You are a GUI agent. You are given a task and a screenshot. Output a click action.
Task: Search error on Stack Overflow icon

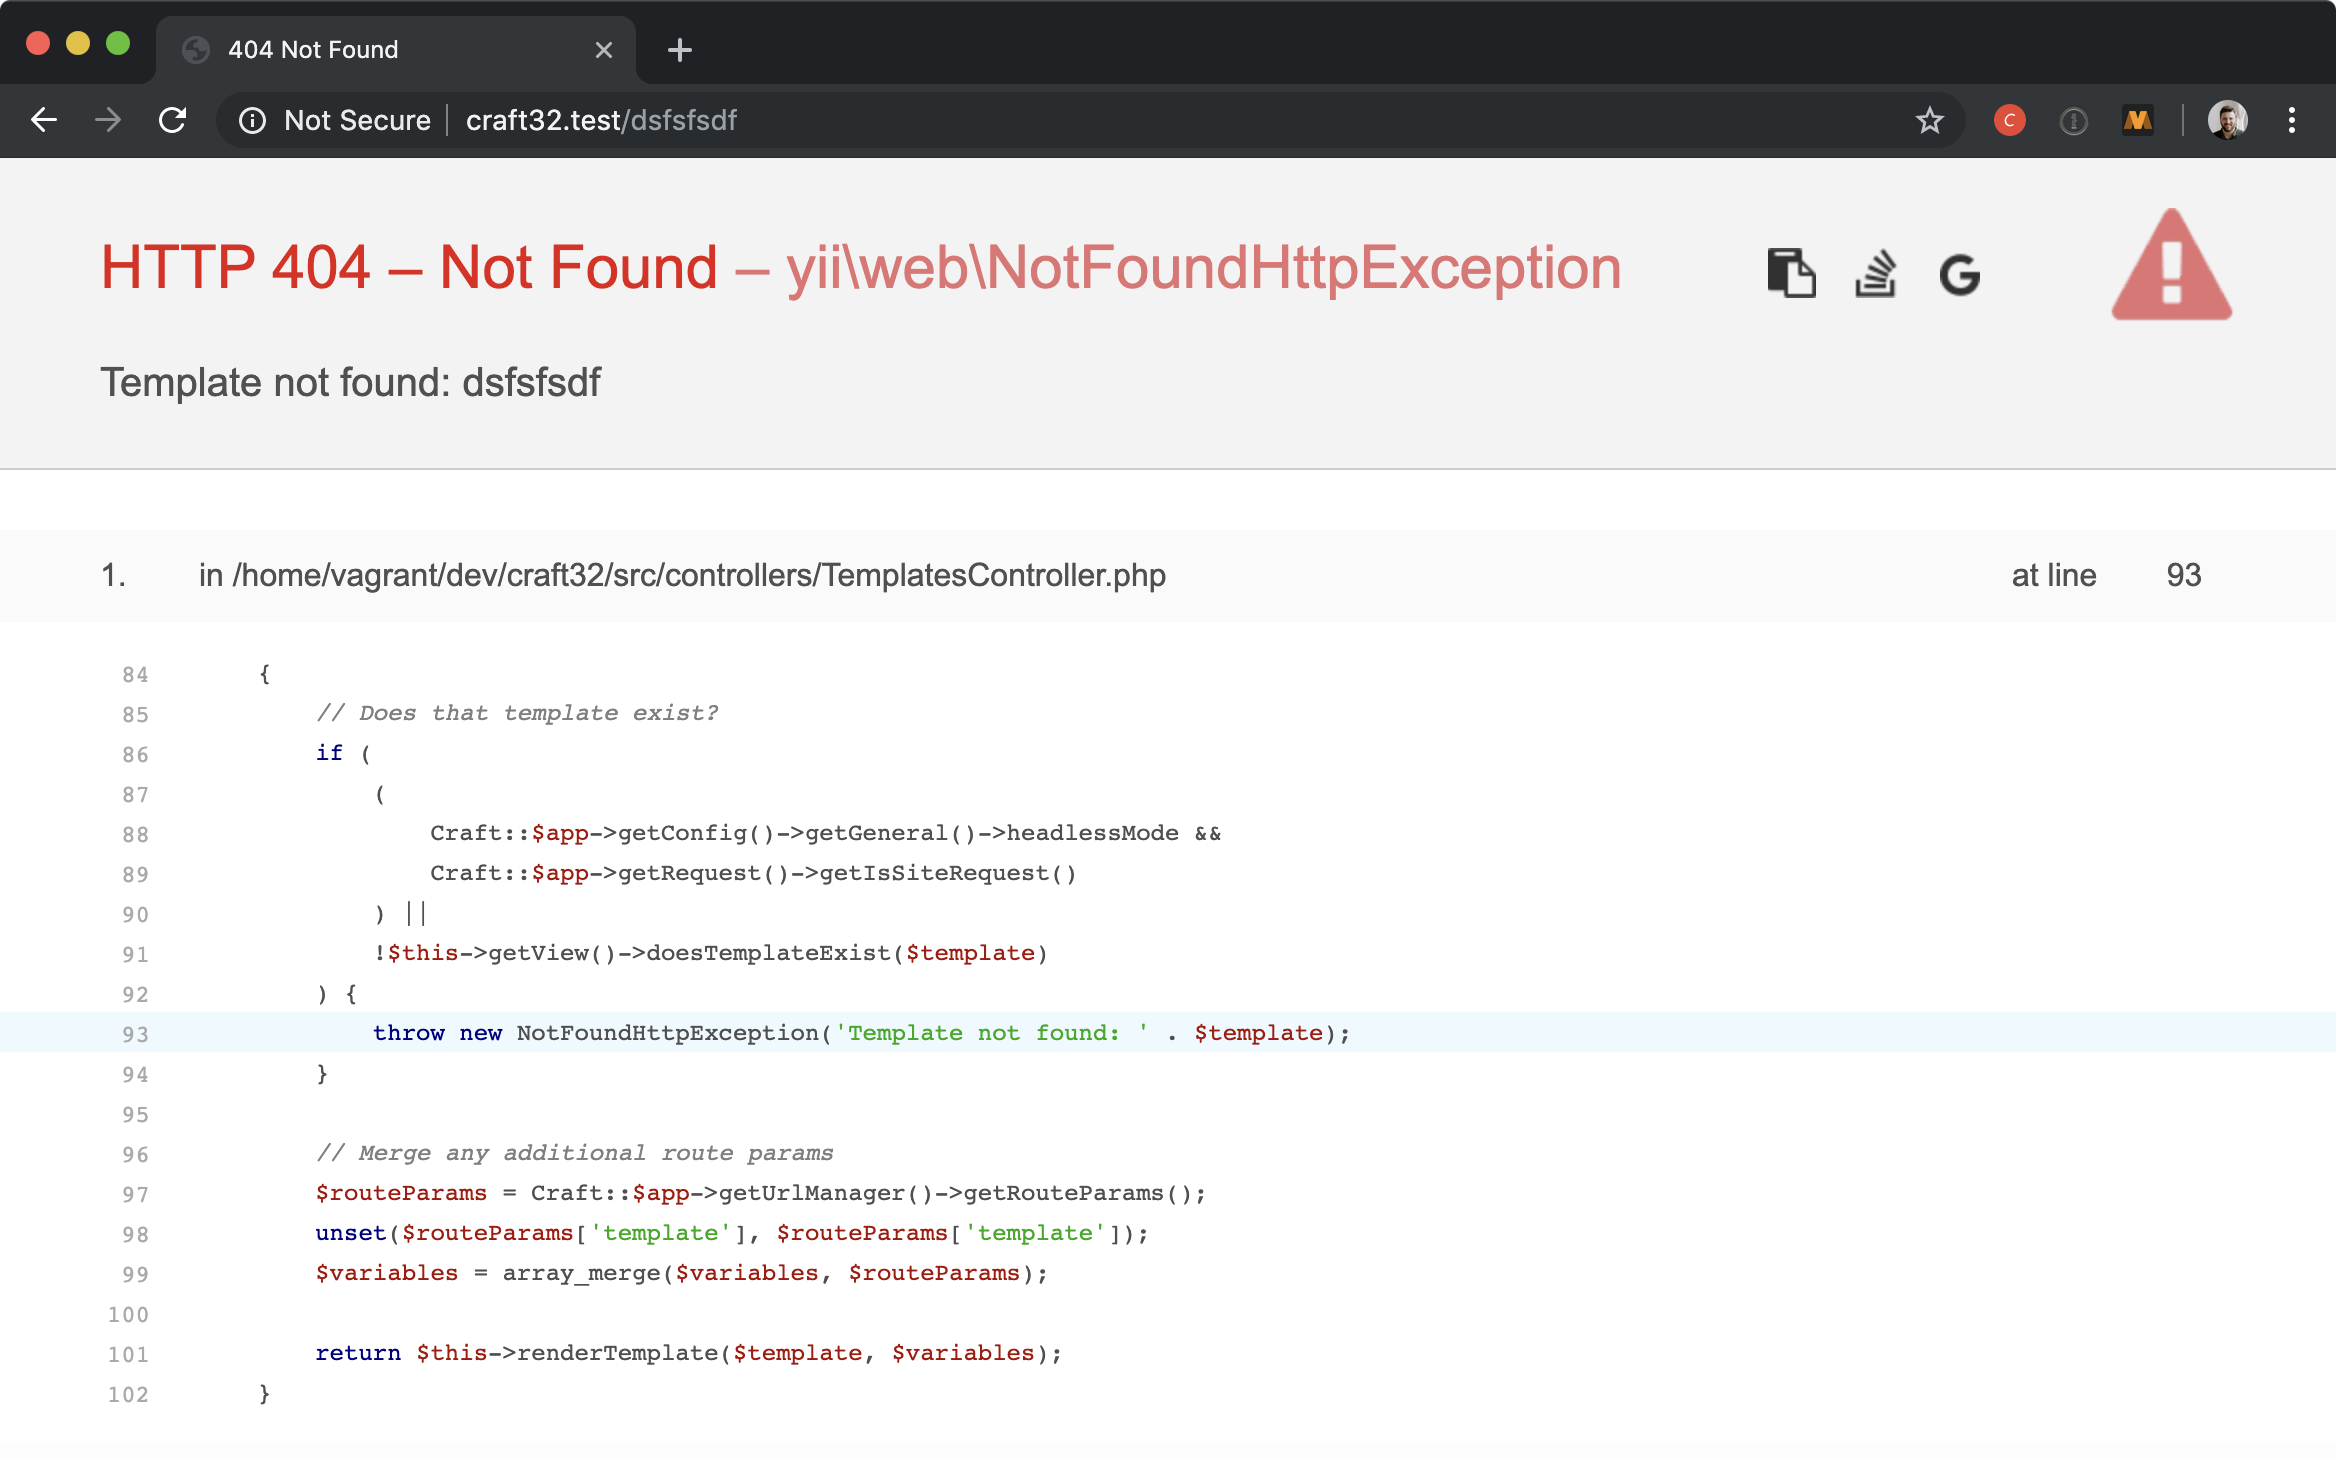coord(1875,273)
